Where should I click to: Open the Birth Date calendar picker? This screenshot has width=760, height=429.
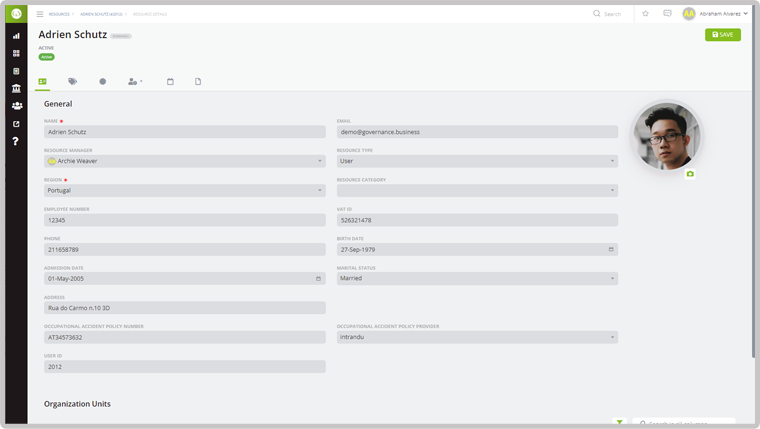pos(611,249)
